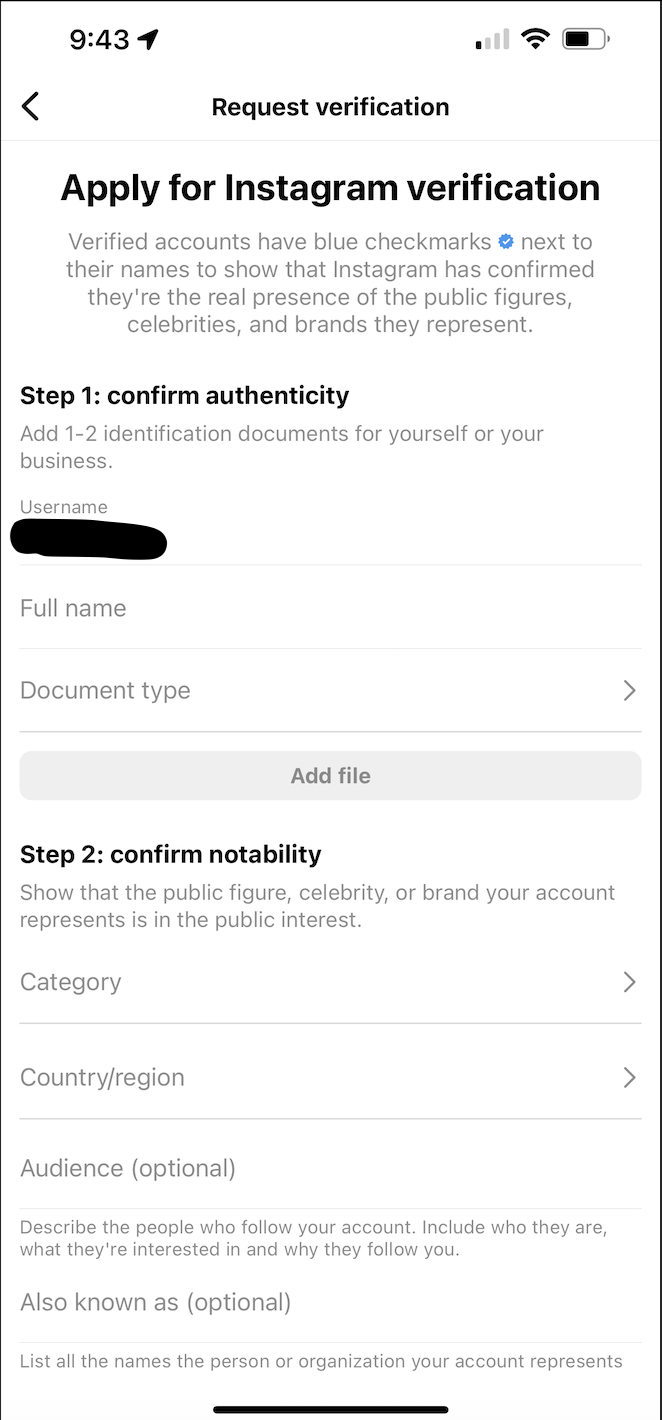This screenshot has width=662, height=1420.
Task: Tap the Wi-Fi status icon
Action: tap(536, 39)
